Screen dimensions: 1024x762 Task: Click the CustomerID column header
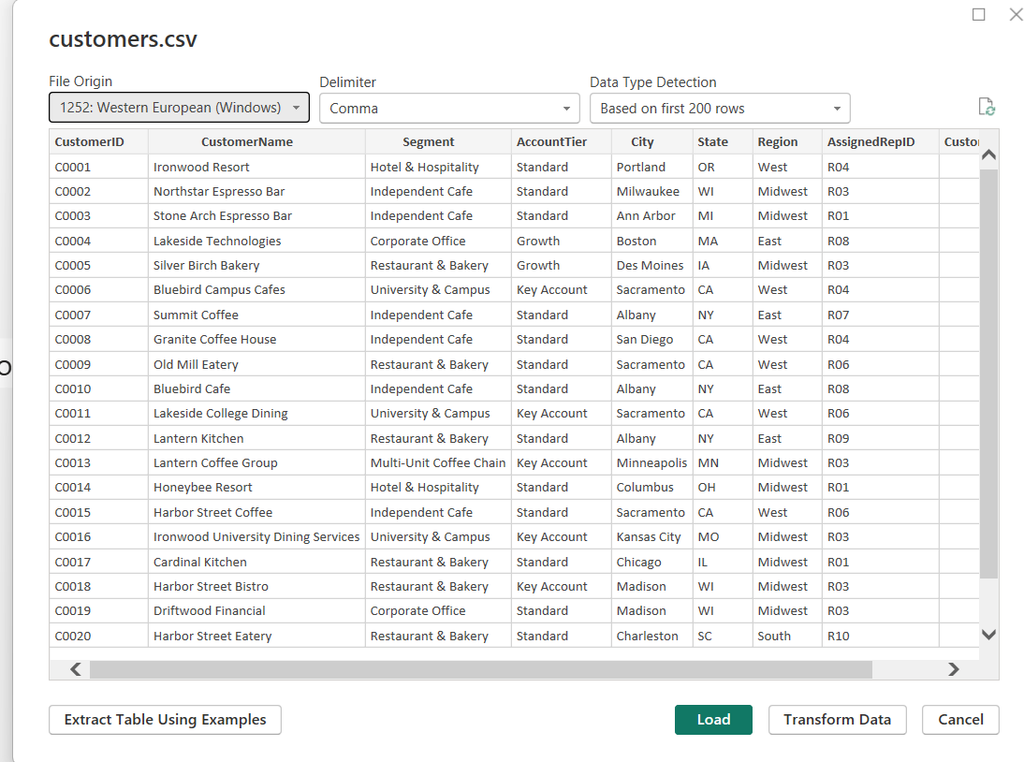click(x=99, y=142)
